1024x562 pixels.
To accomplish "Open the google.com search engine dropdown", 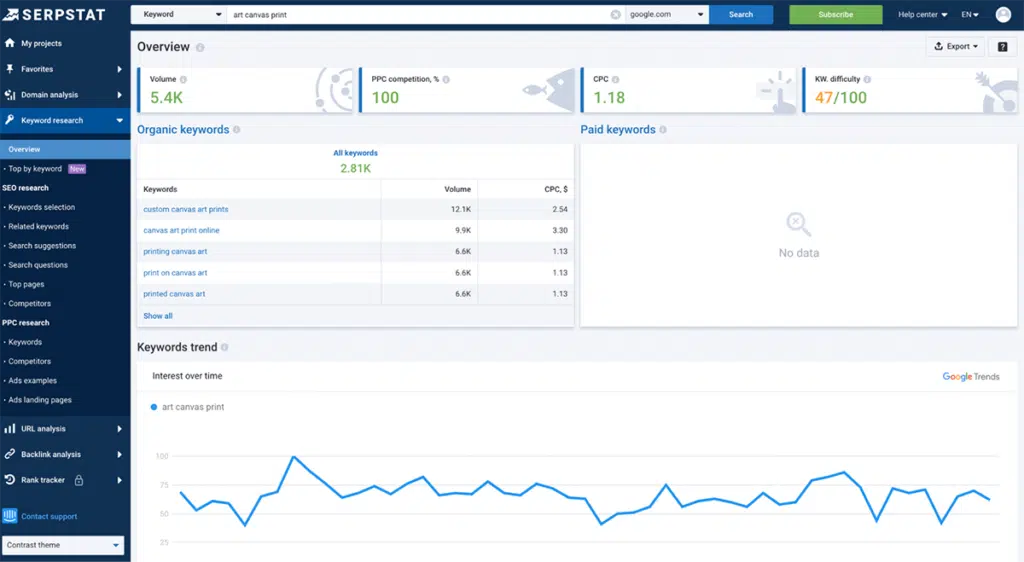I will [x=667, y=15].
